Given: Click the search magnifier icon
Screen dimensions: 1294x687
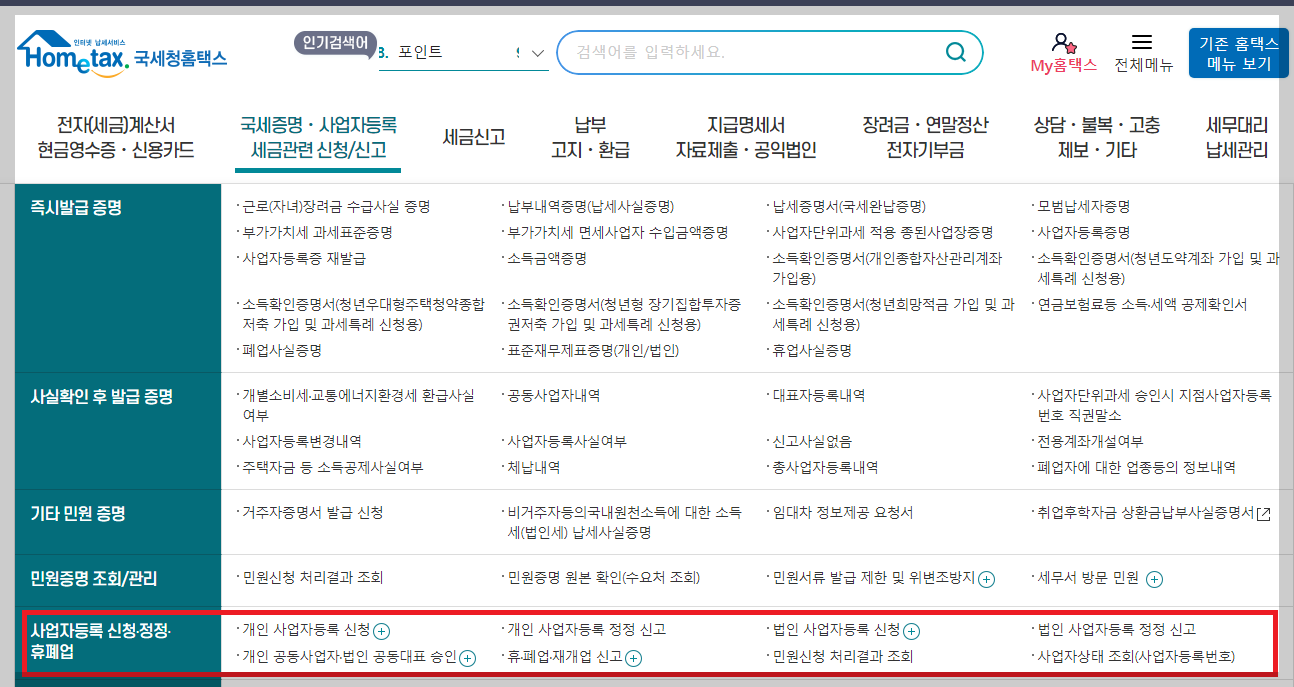Looking at the screenshot, I should [956, 52].
